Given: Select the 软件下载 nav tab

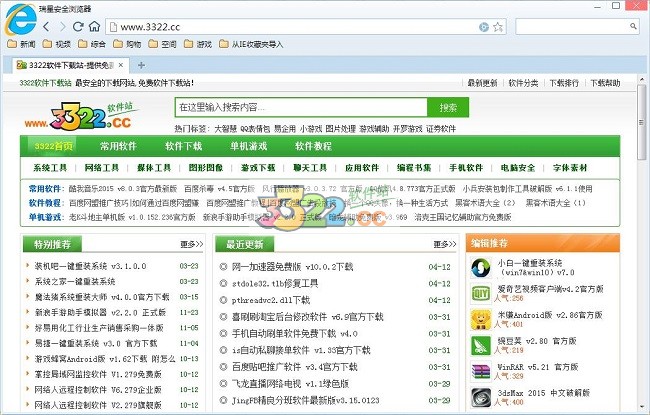Looking at the screenshot, I should (183, 146).
